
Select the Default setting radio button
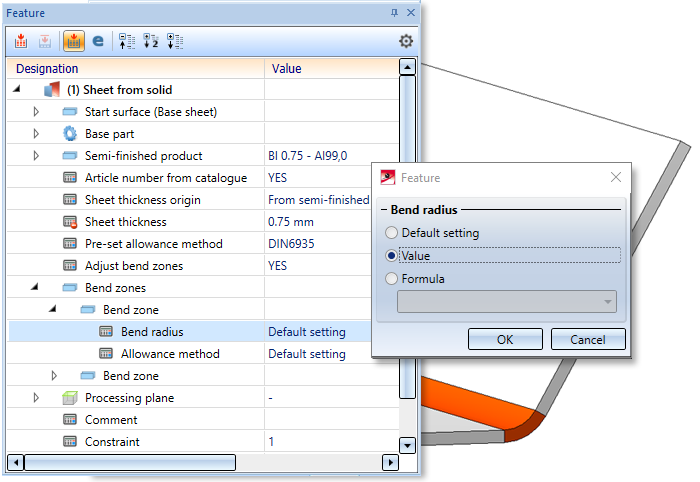(391, 233)
